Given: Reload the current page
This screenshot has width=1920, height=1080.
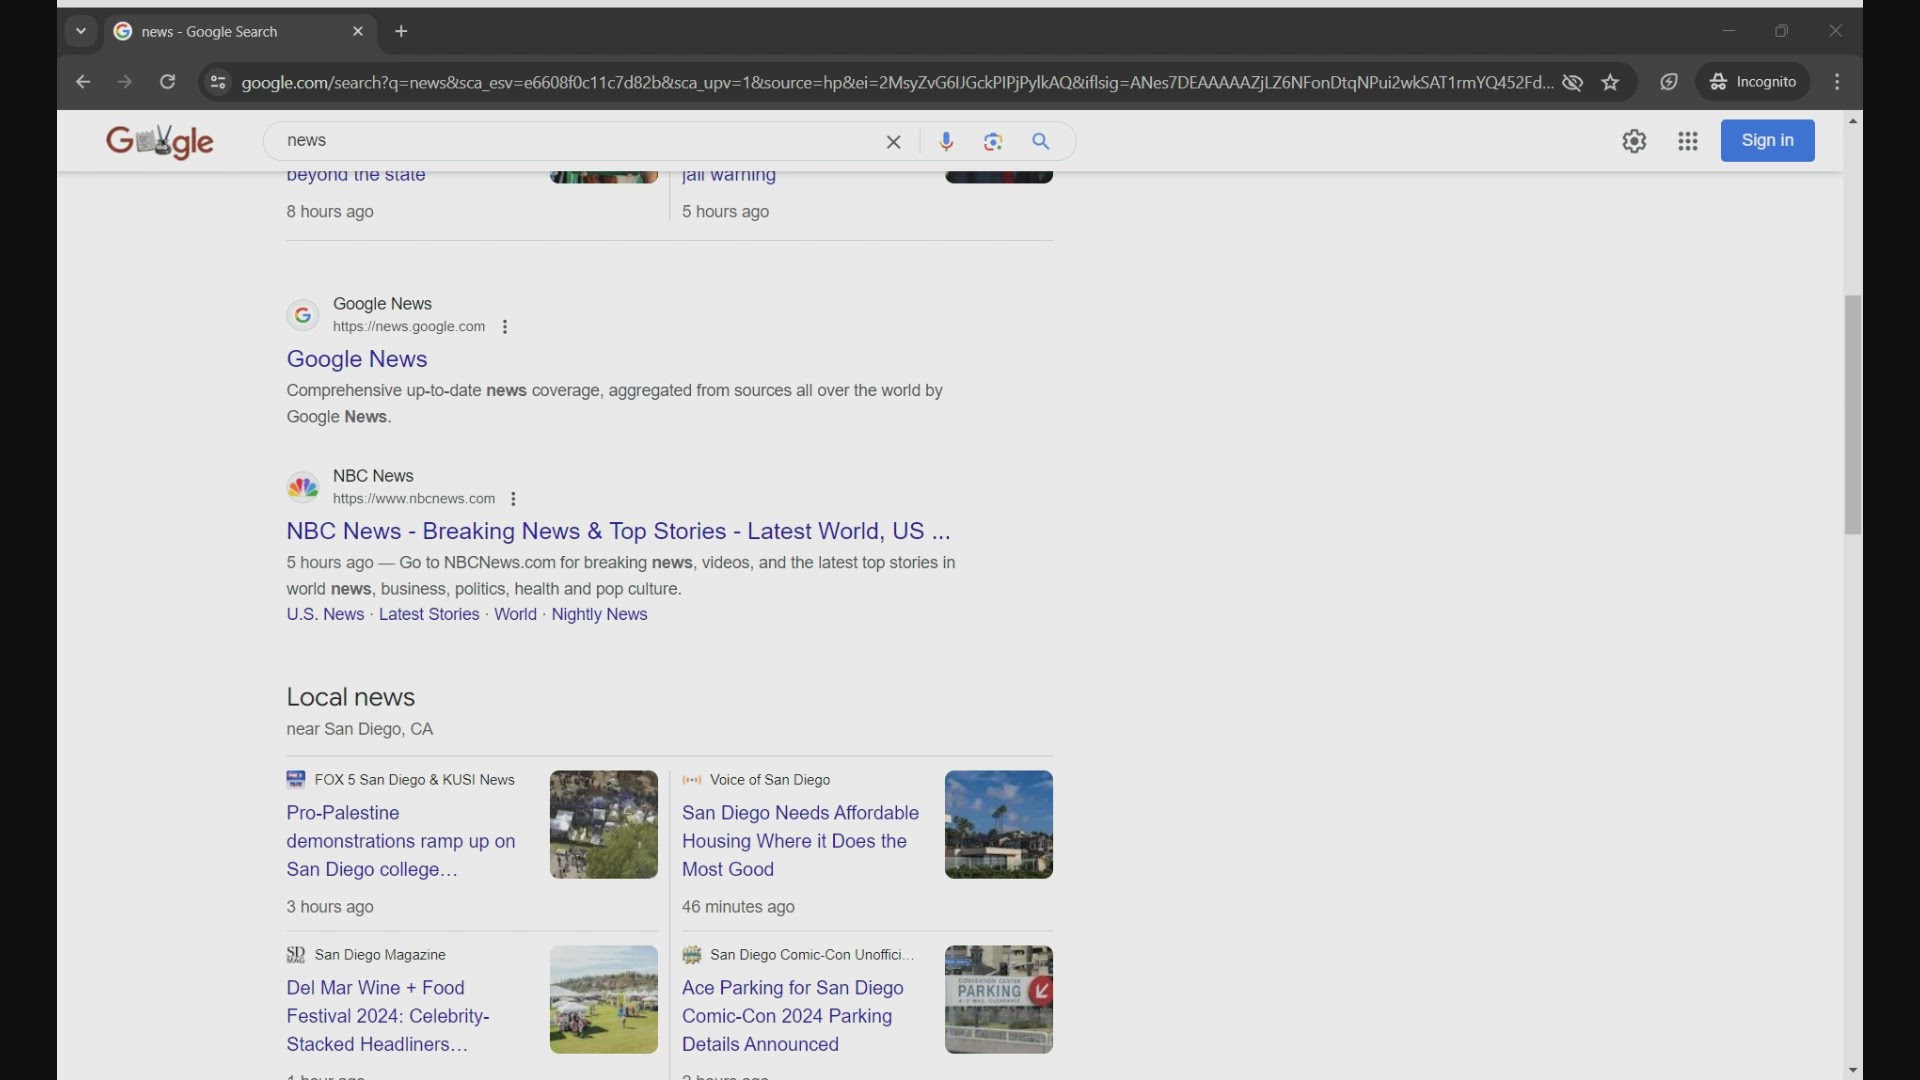Looking at the screenshot, I should (x=168, y=82).
